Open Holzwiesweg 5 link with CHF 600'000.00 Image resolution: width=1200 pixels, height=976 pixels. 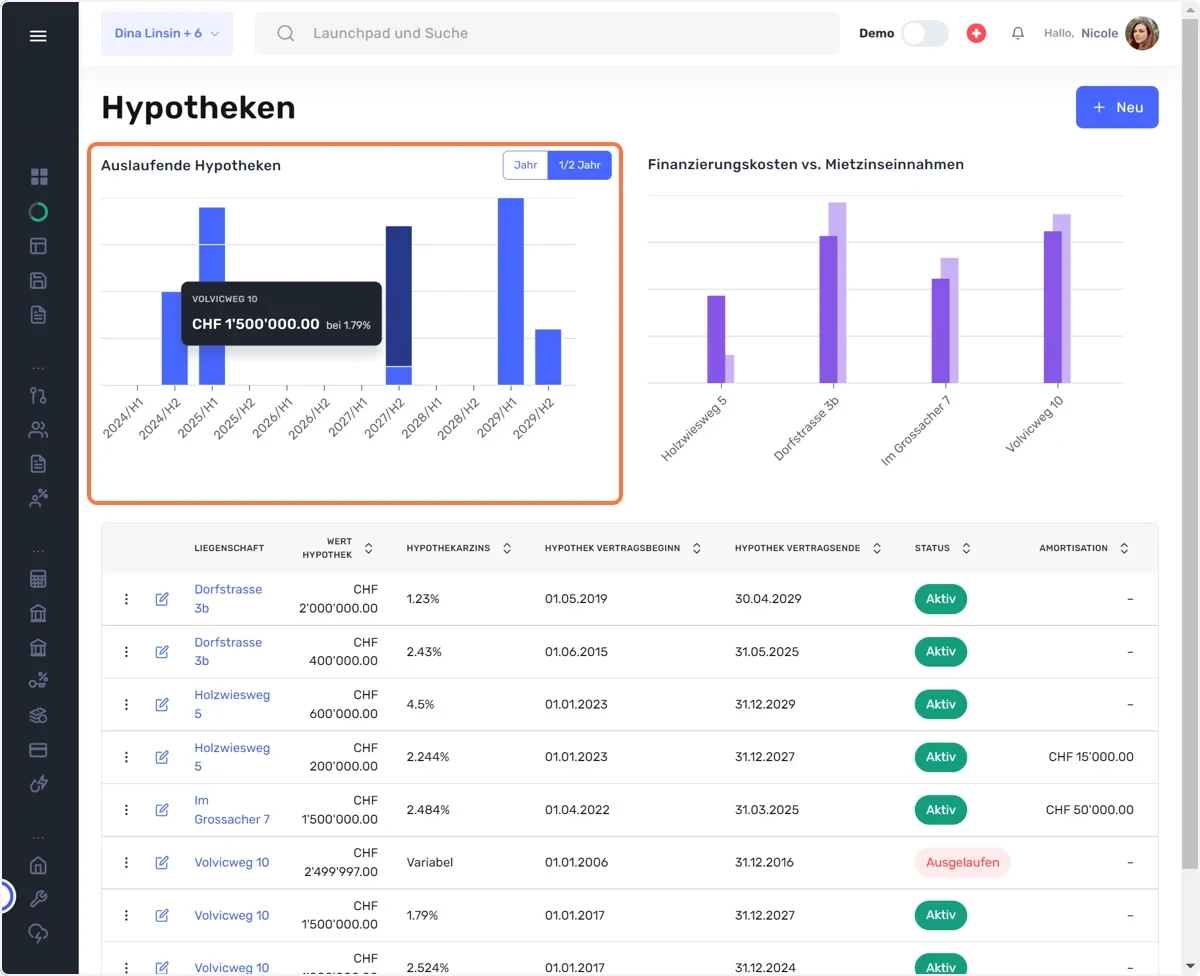(232, 704)
